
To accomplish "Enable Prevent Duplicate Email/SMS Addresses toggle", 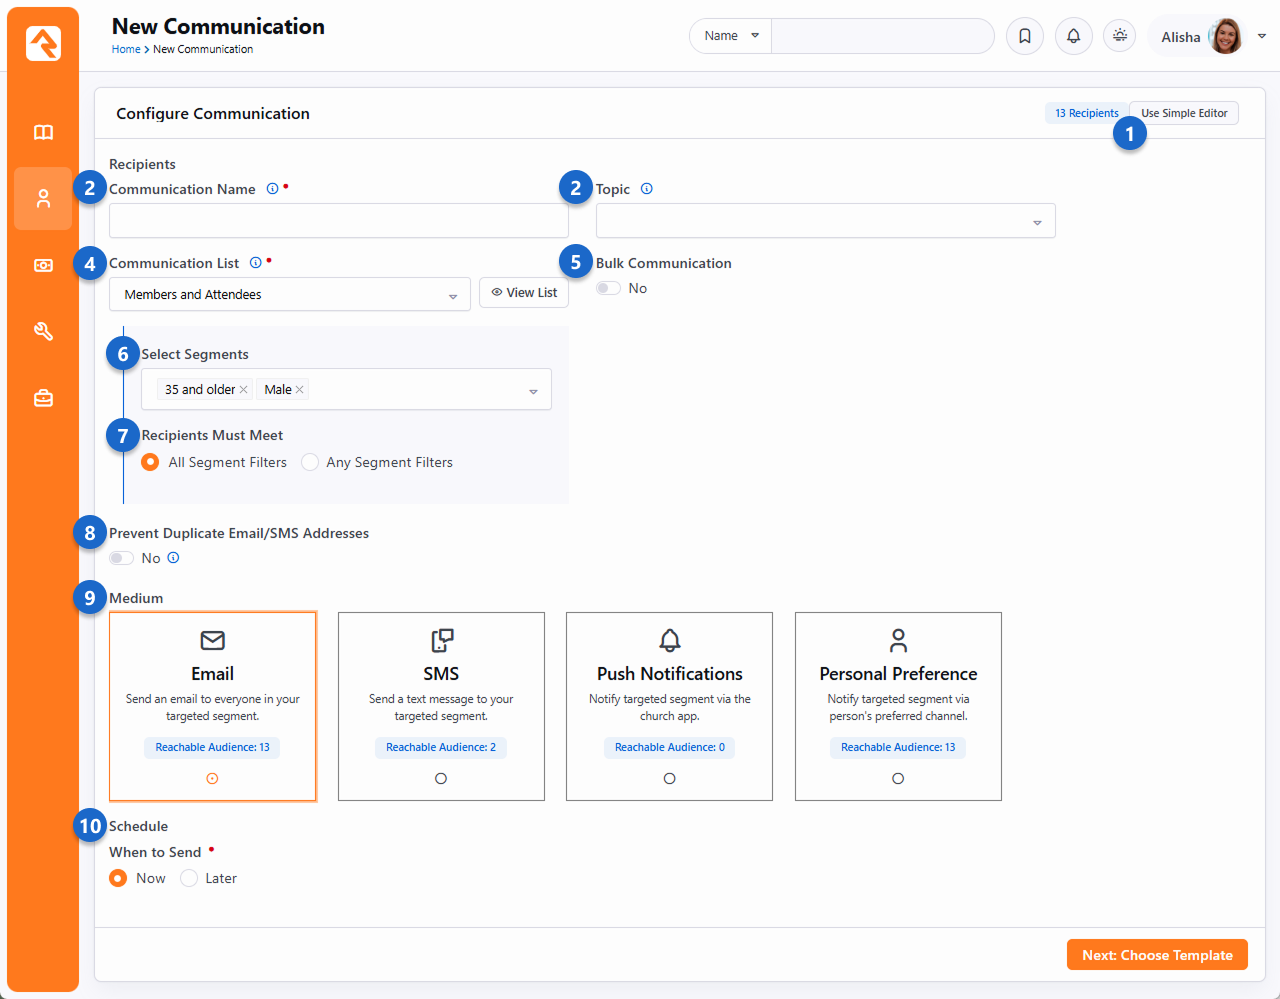I will [121, 558].
